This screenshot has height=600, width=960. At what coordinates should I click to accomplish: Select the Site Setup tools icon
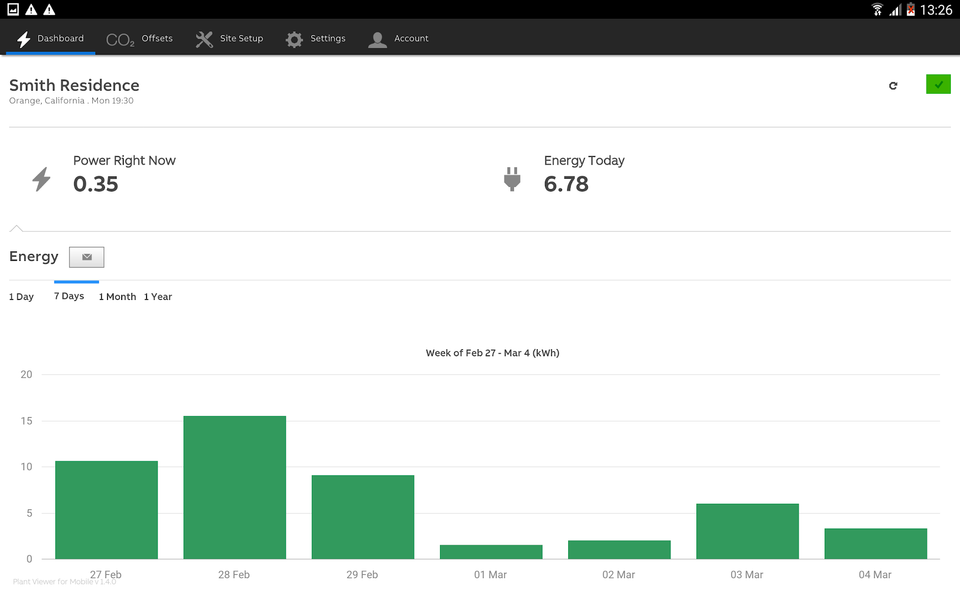[x=202, y=38]
